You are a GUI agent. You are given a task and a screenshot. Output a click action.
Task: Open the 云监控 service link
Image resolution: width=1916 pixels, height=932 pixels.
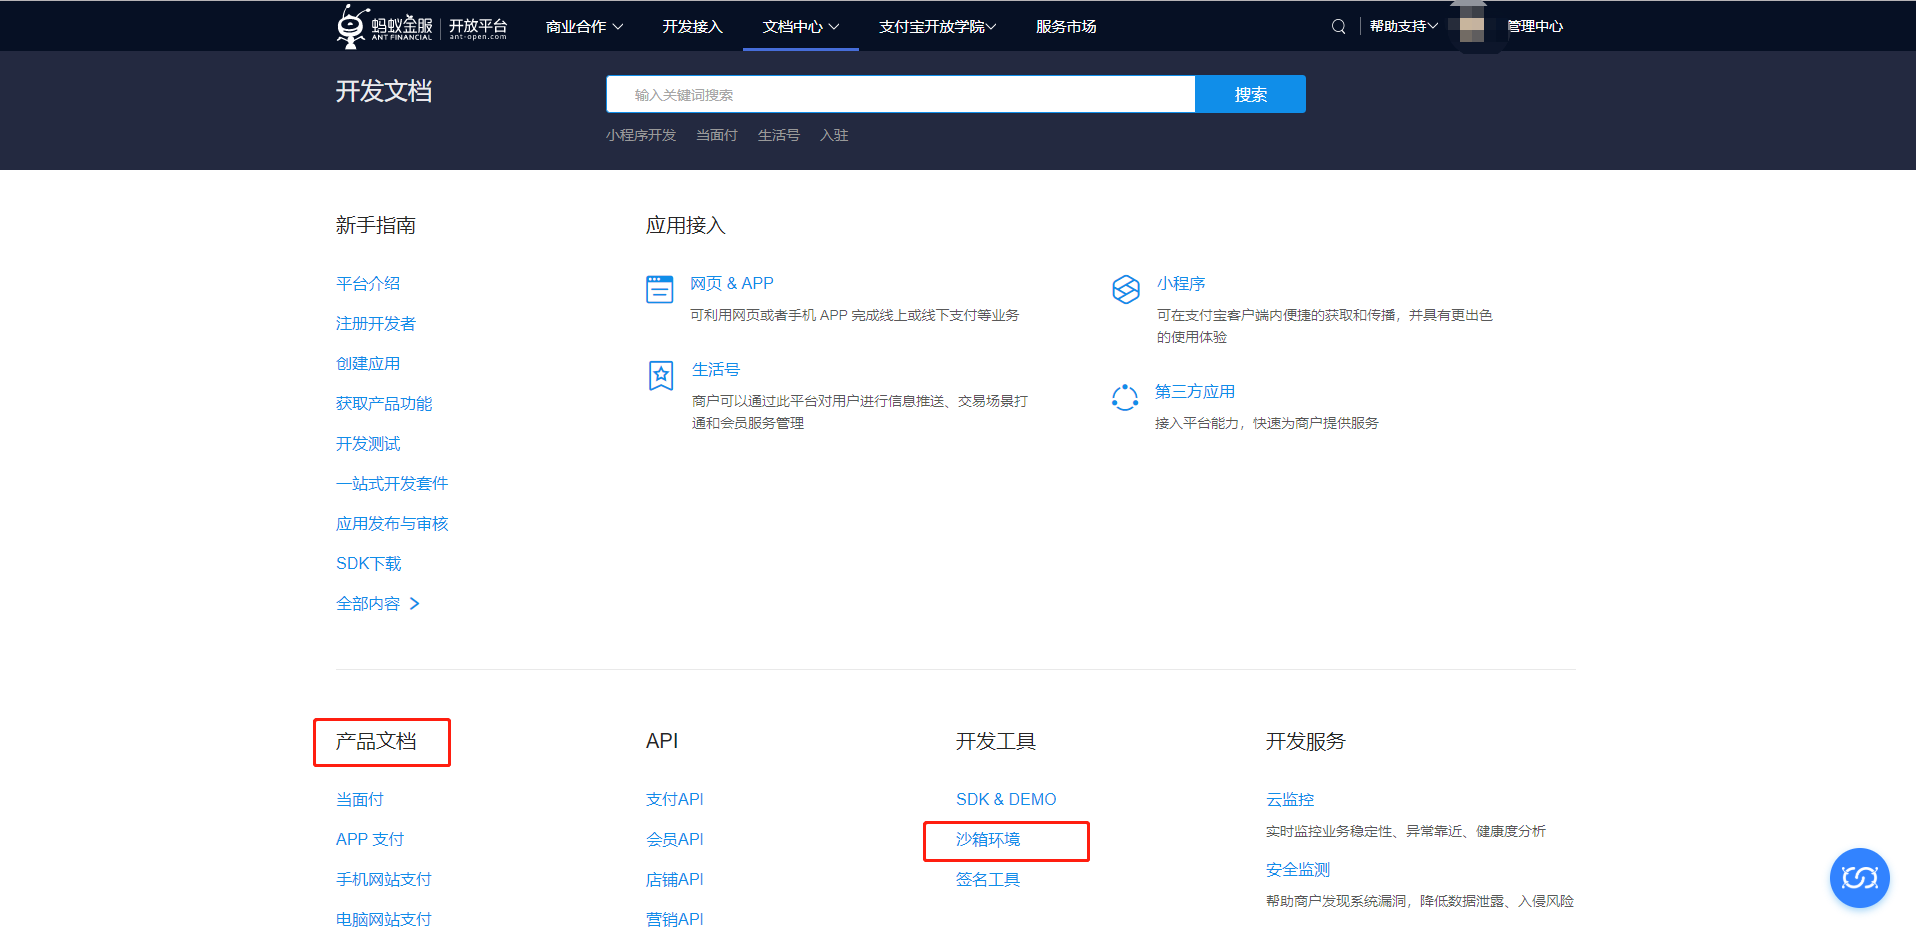(1290, 800)
